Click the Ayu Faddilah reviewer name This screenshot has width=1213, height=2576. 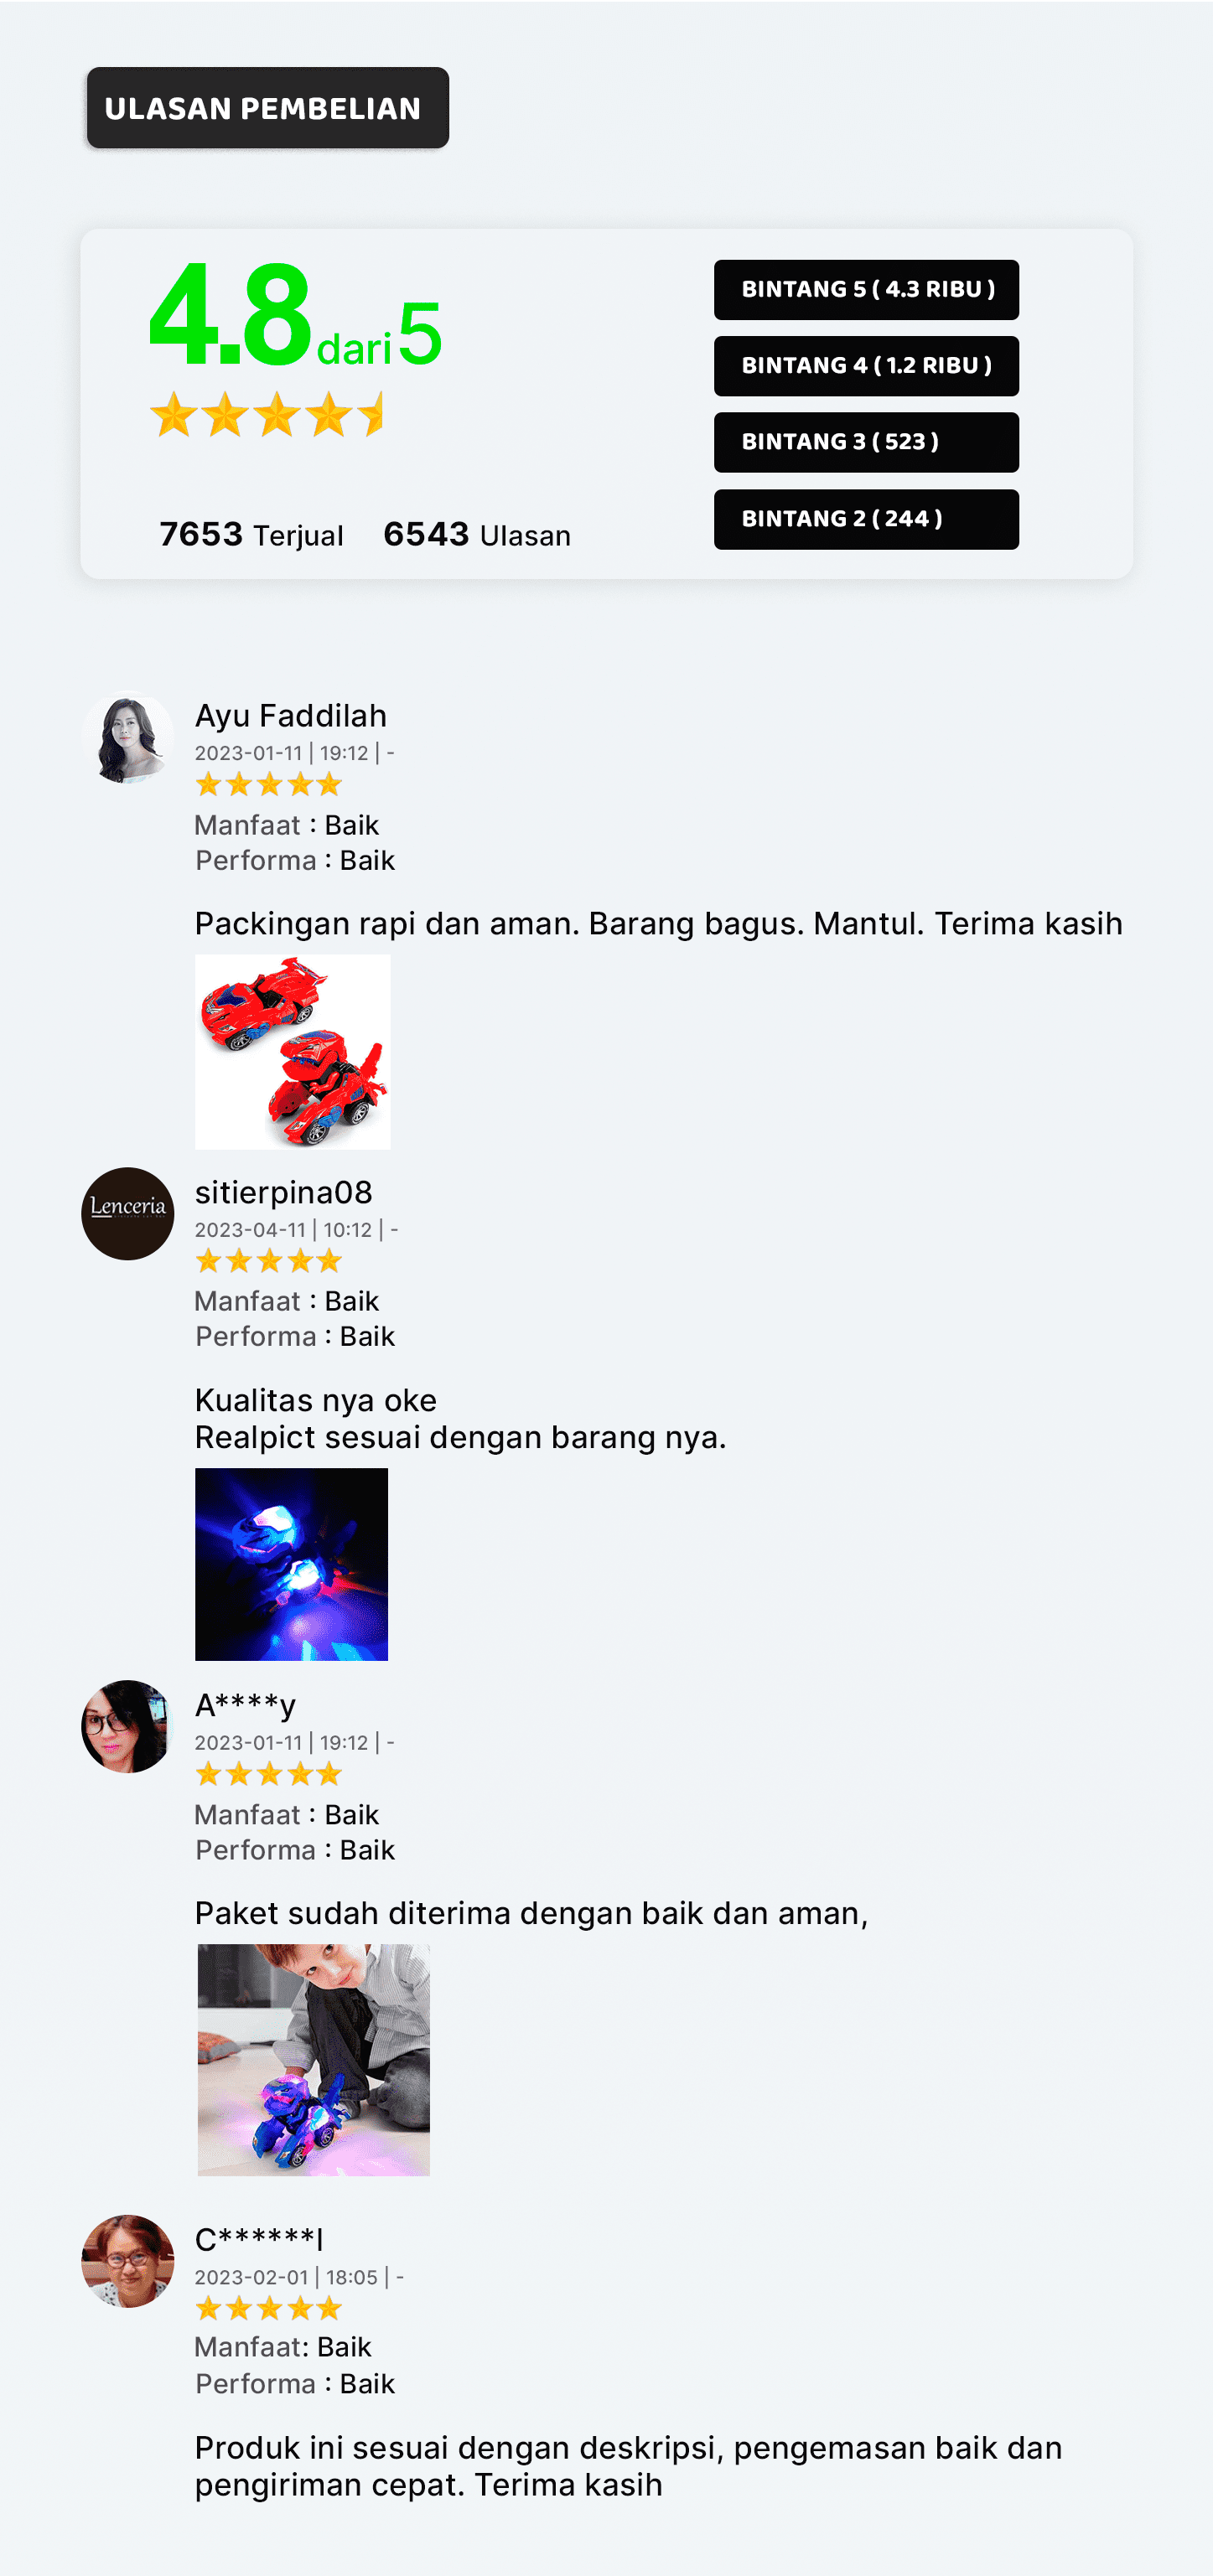pos(290,716)
